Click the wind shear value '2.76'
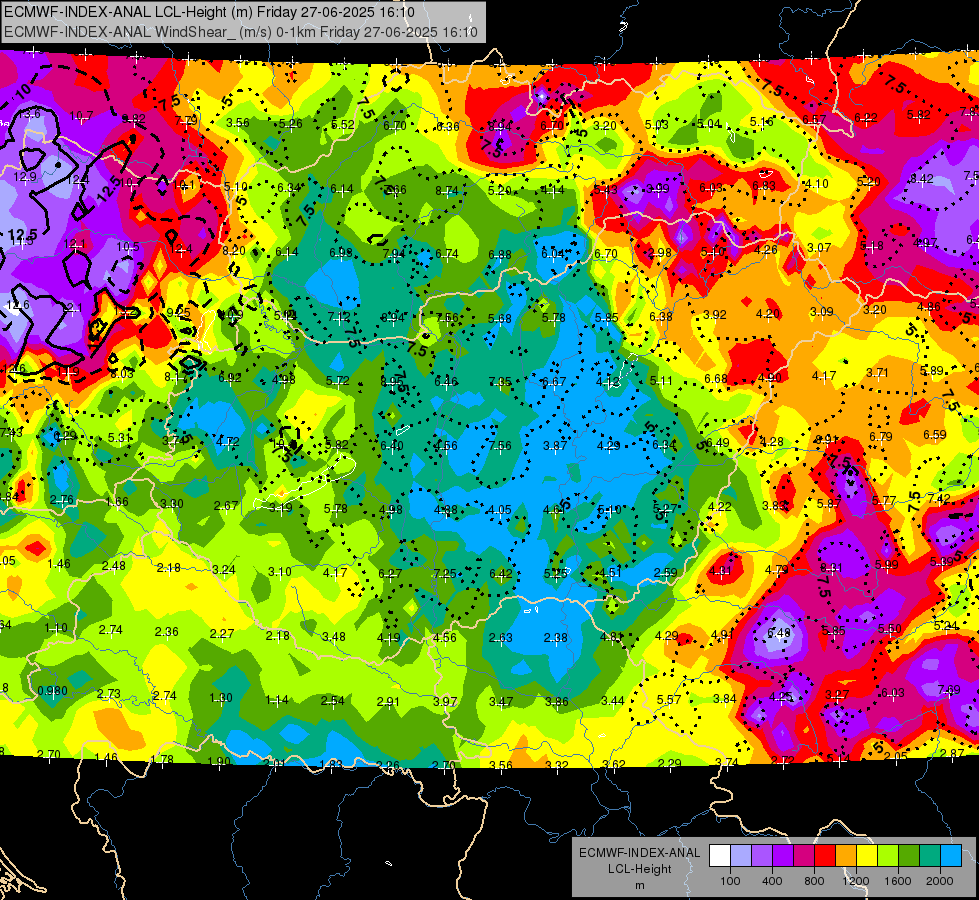This screenshot has height=900, width=979. coord(62,500)
